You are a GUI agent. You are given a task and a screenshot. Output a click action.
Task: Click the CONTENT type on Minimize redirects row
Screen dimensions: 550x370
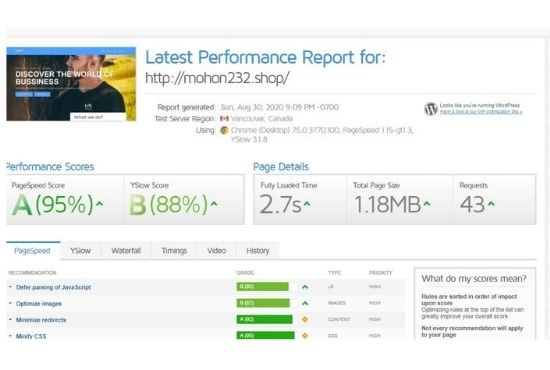pyautogui.click(x=339, y=319)
